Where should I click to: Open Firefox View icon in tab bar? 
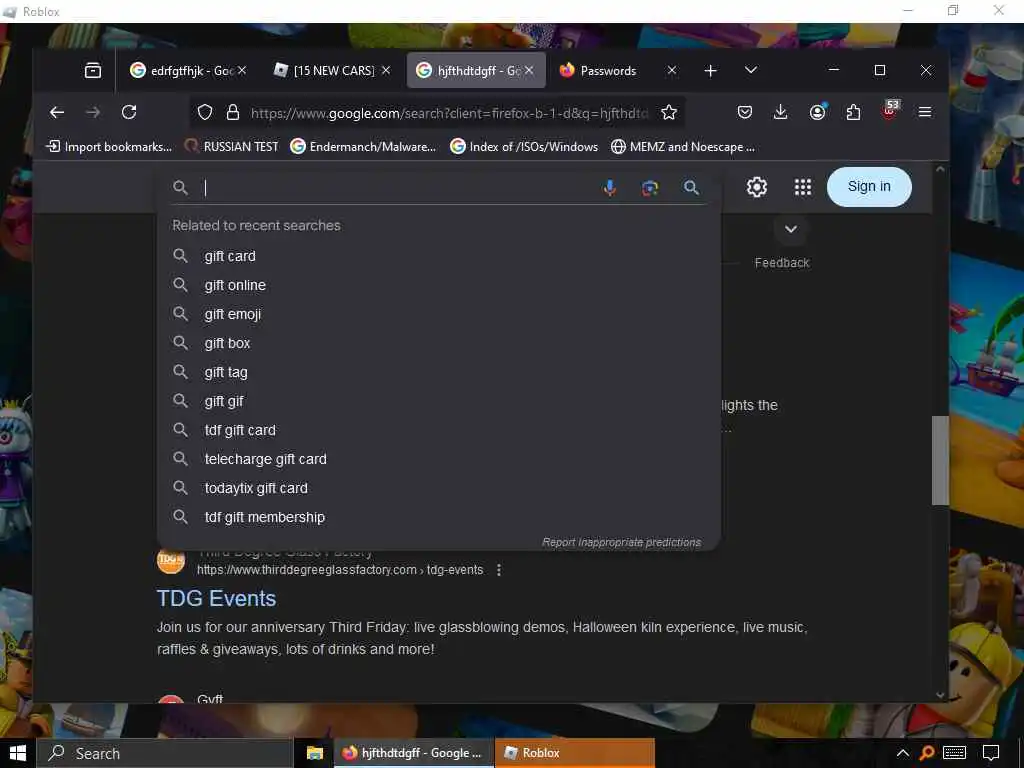(93, 71)
